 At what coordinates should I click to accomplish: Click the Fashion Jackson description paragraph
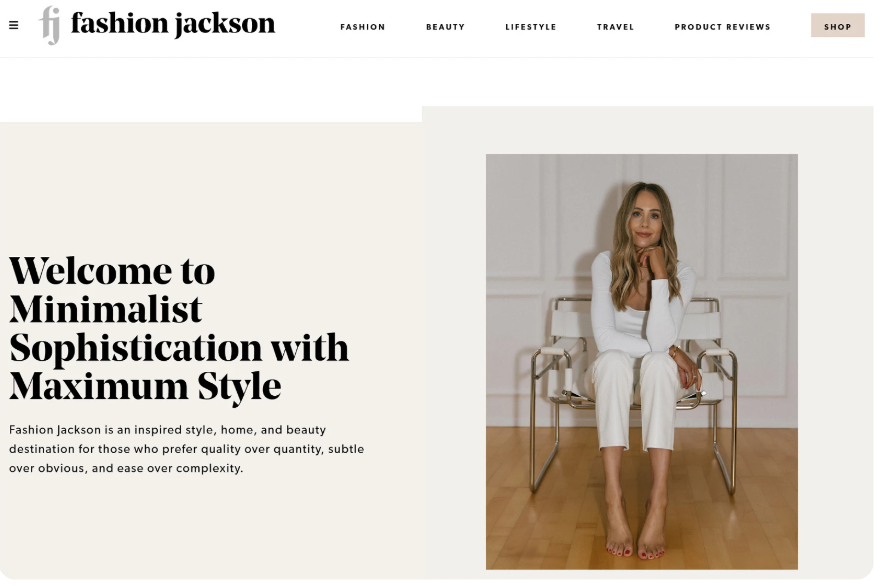[187, 449]
